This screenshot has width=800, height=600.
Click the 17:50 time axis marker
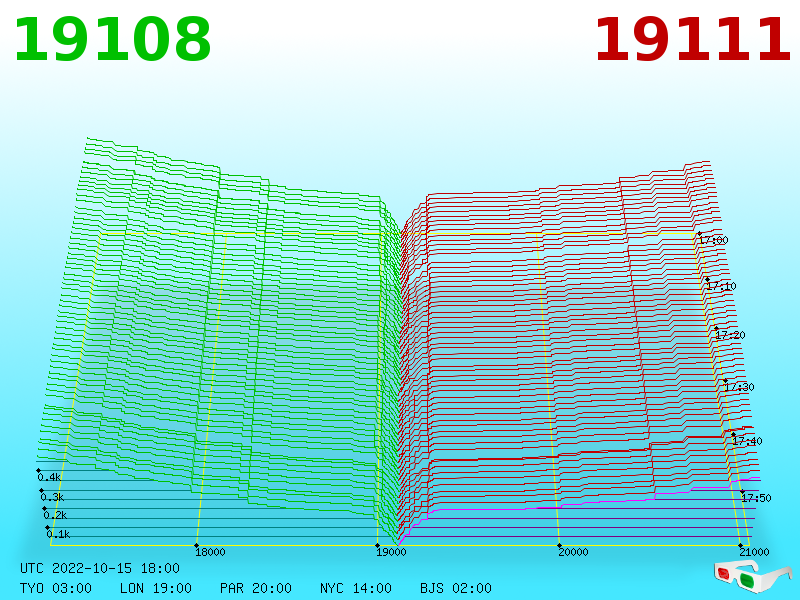756,498
